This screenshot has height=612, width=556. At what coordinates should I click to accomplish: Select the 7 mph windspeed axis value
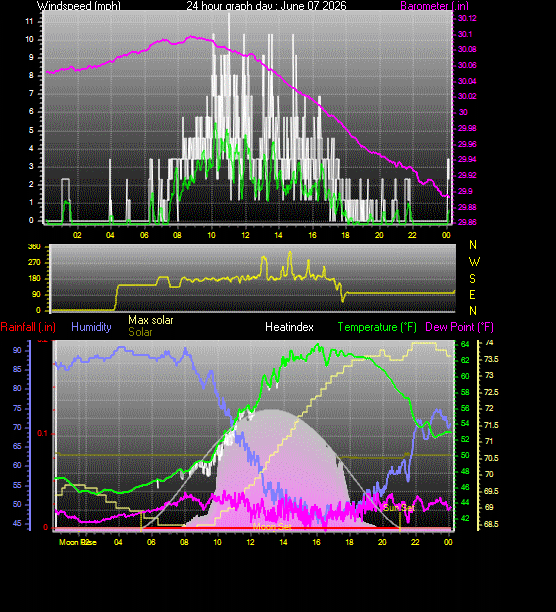31,93
